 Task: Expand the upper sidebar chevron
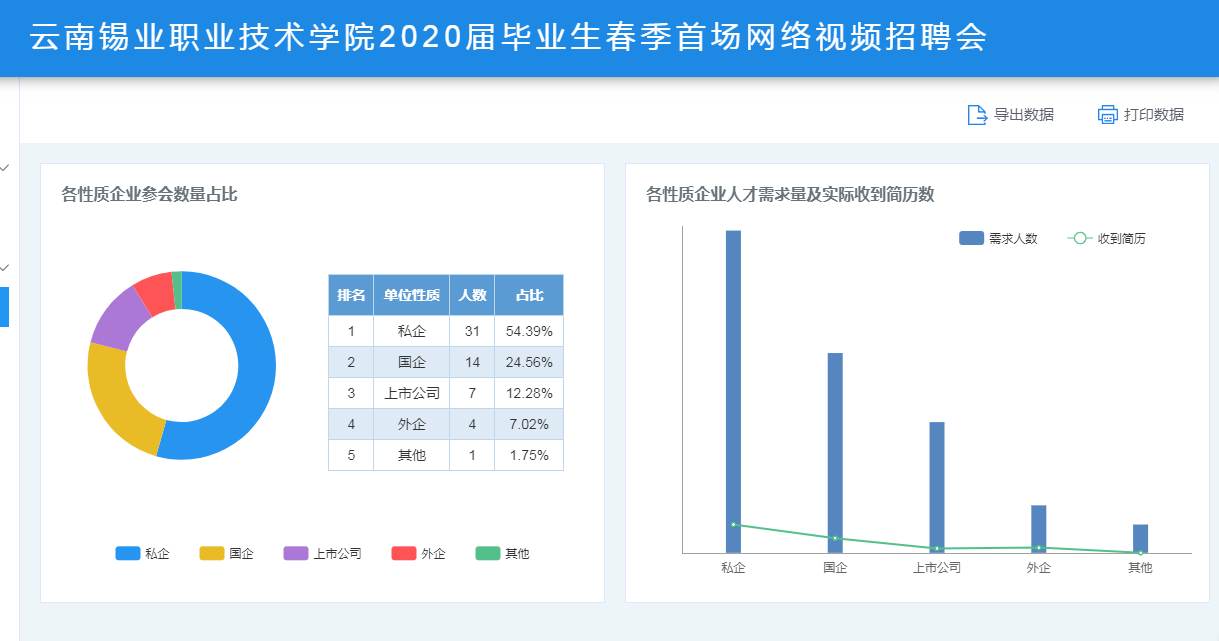pyautogui.click(x=5, y=168)
